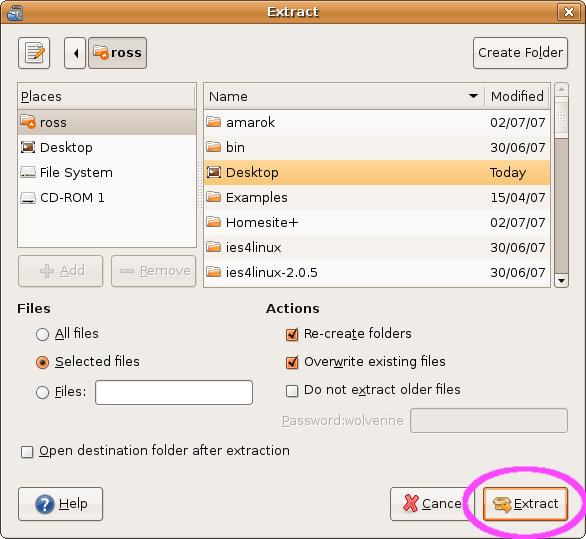Viewport: 586px width, 539px height.
Task: Click the file list scrollbar down arrow
Action: [x=561, y=280]
